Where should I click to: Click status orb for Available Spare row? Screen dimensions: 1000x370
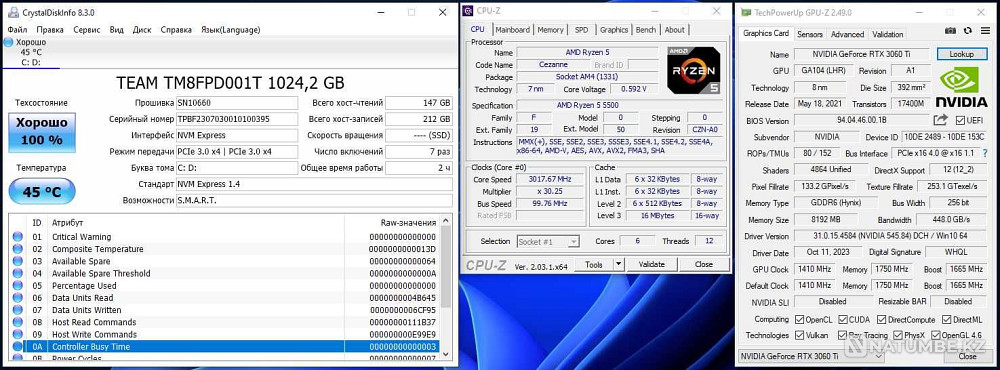(x=18, y=261)
